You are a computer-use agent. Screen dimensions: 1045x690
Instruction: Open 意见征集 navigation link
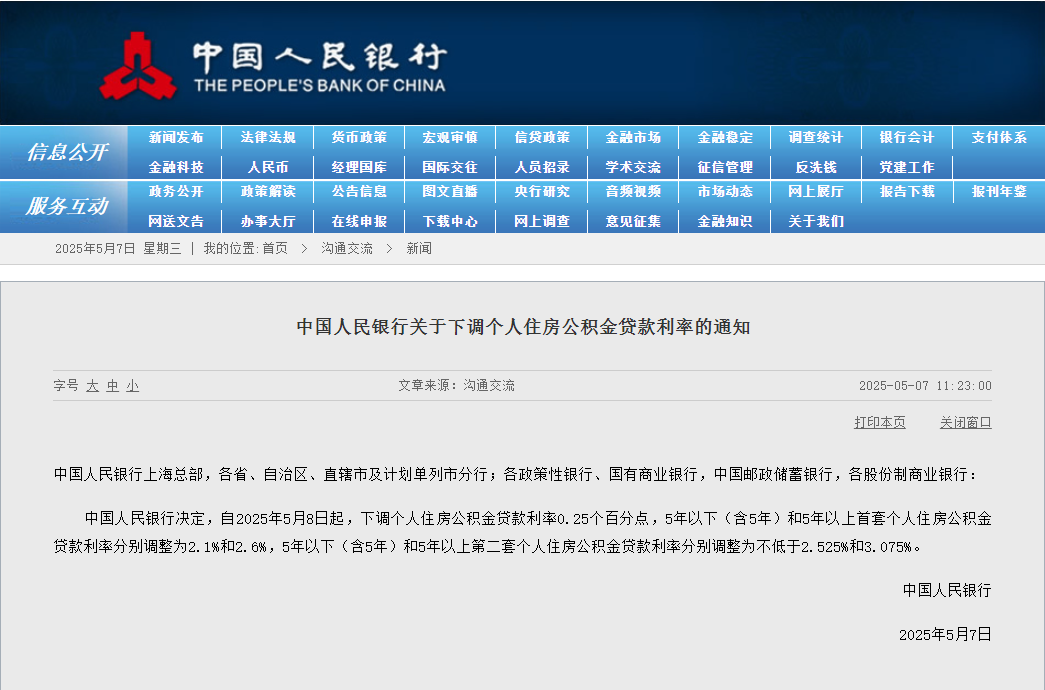633,221
